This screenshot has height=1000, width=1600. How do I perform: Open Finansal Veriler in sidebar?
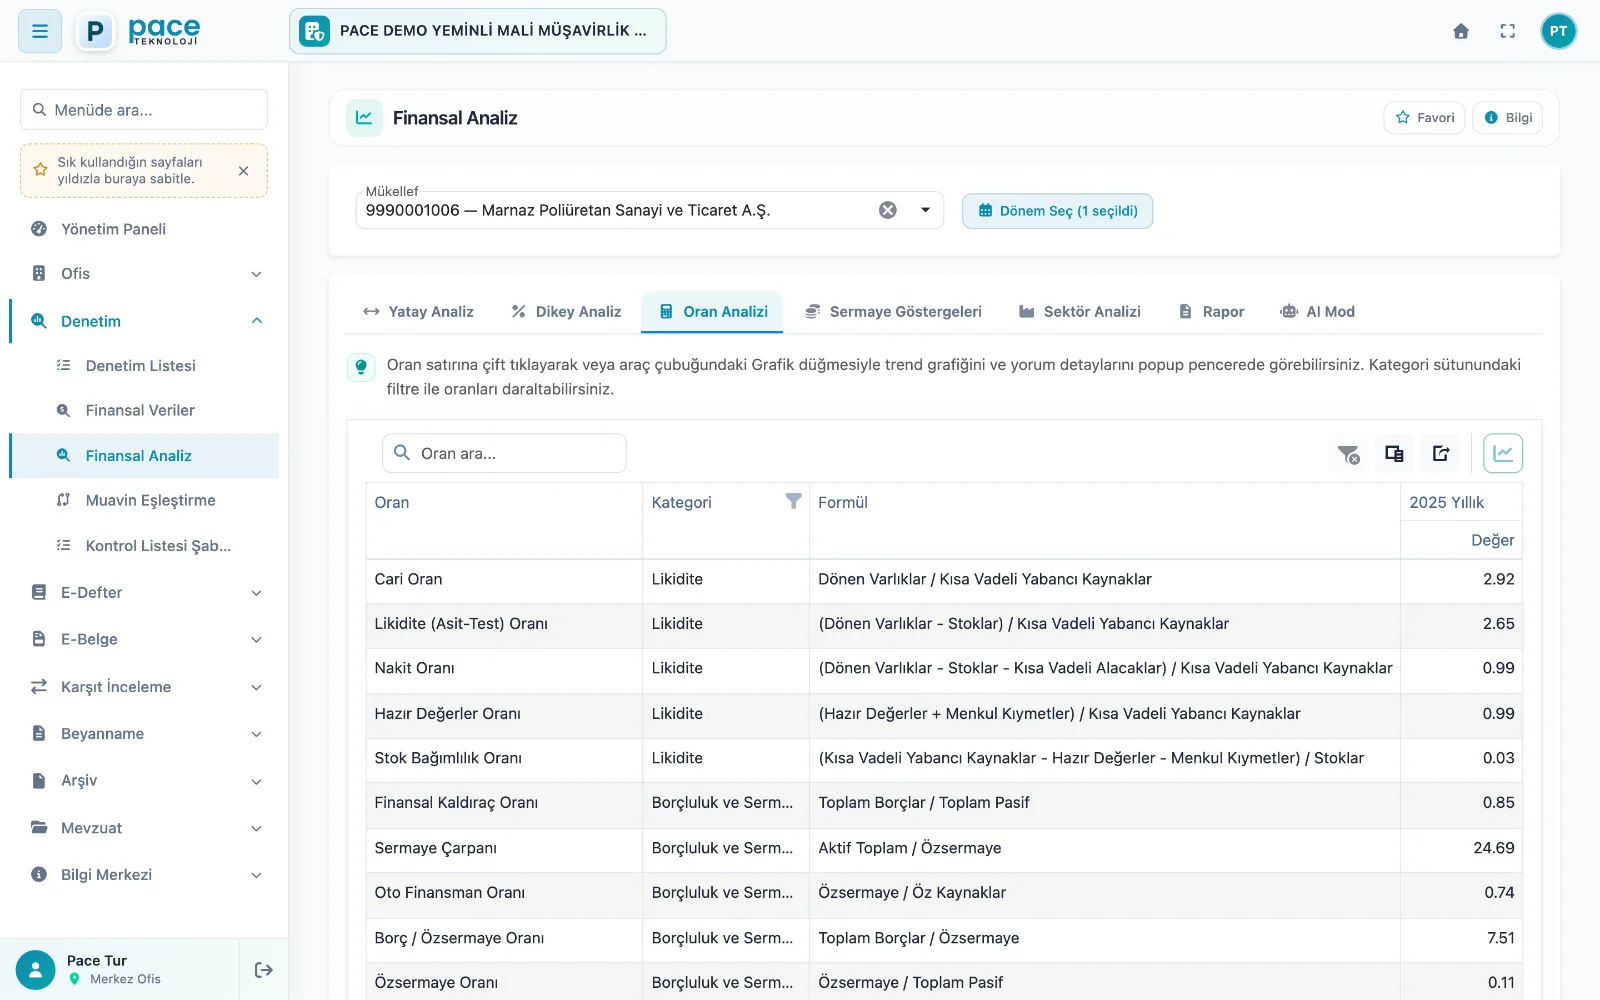point(144,411)
